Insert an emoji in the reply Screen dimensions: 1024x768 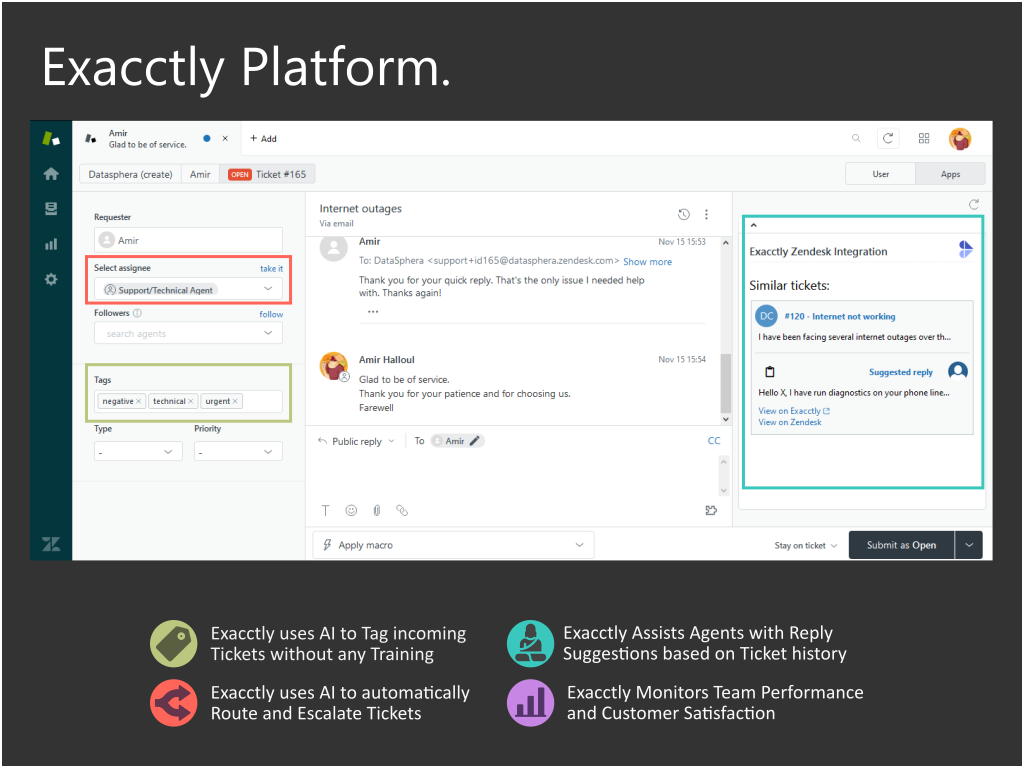[351, 510]
